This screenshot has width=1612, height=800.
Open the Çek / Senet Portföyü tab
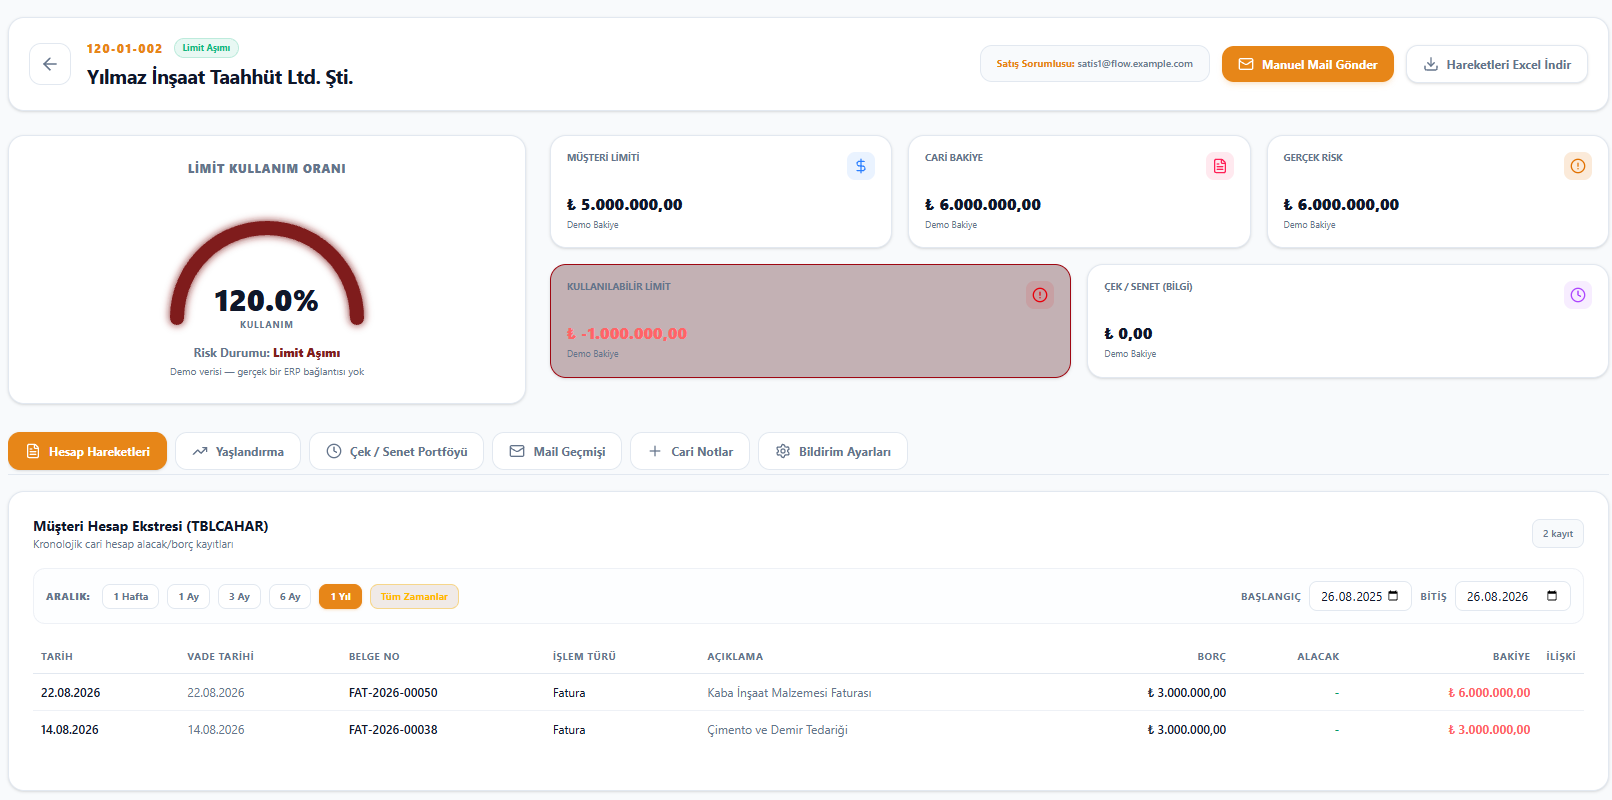click(397, 451)
